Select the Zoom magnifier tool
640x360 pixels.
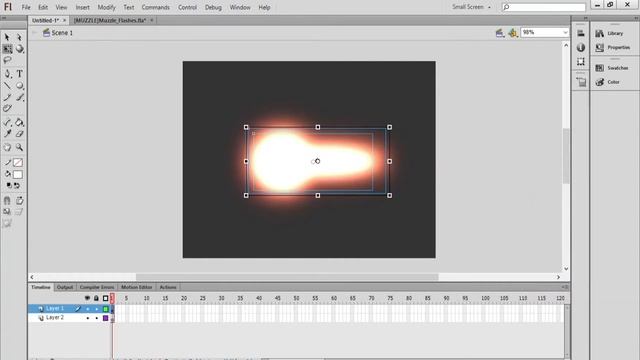20,147
